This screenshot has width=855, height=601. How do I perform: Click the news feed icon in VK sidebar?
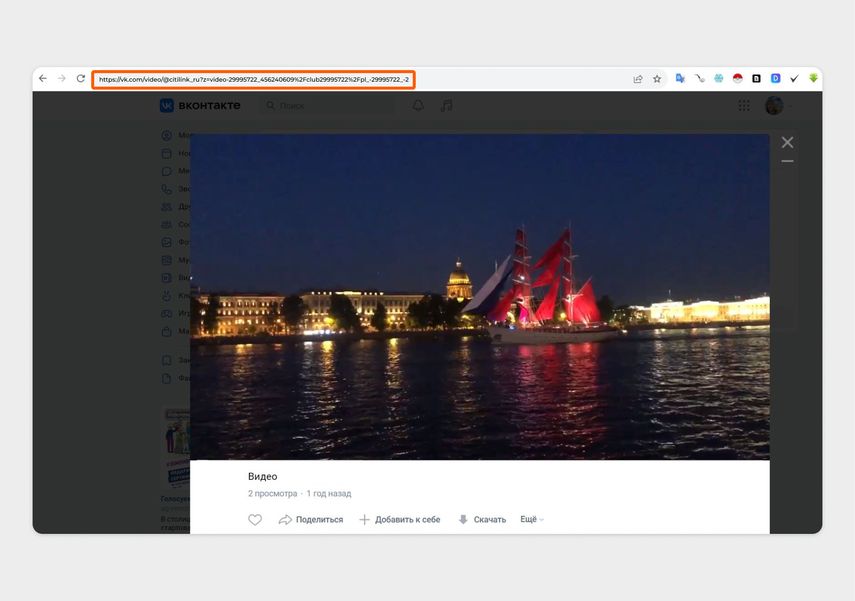[x=167, y=153]
